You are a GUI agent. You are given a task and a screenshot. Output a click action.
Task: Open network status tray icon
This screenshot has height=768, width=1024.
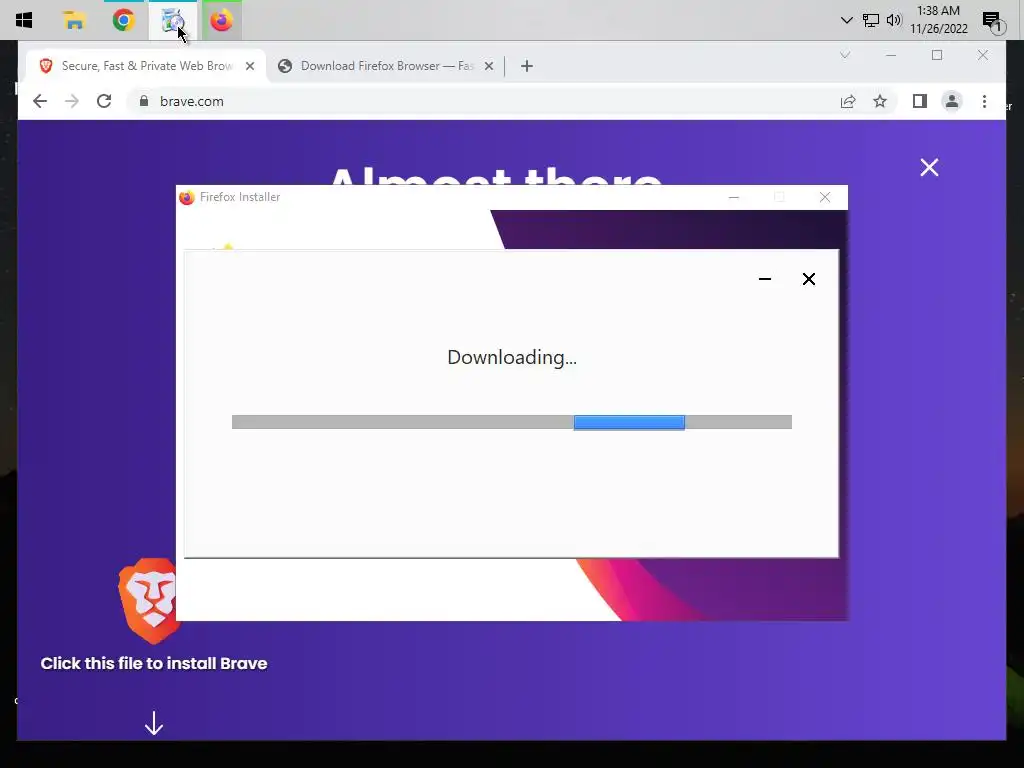(871, 20)
